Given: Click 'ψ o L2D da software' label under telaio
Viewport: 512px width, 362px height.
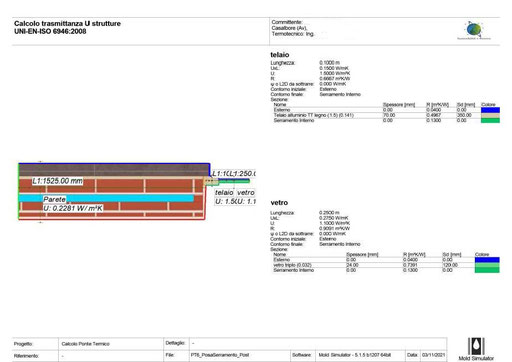Looking at the screenshot, I should click(292, 84).
